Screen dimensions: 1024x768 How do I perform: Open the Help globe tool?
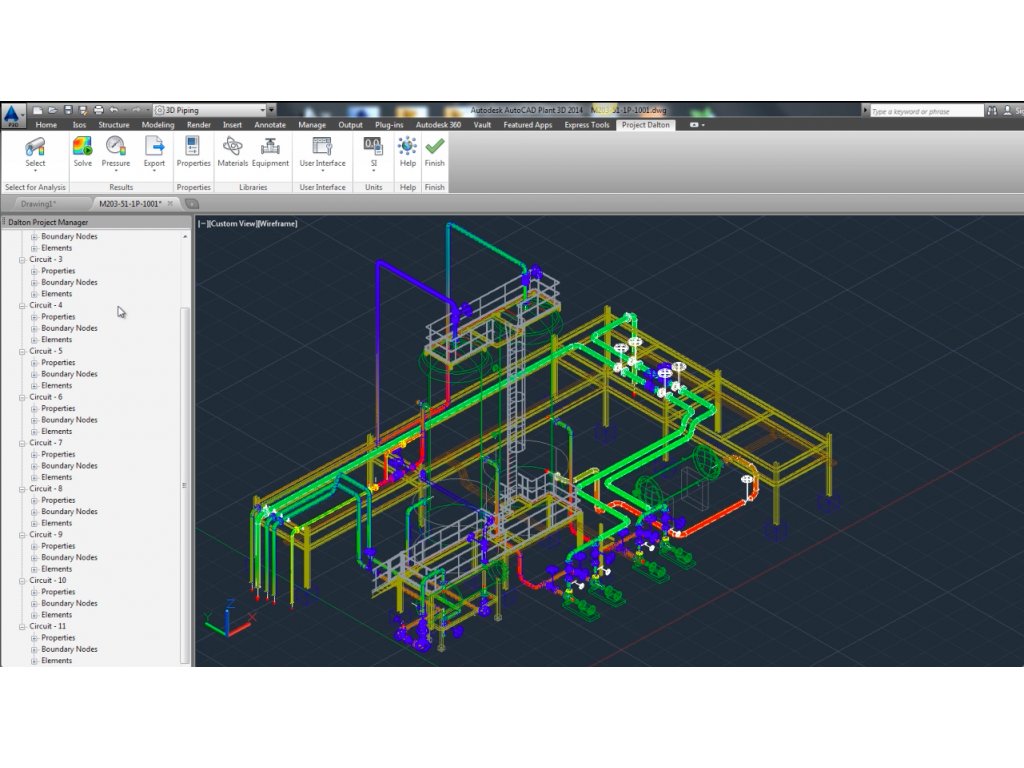click(x=408, y=153)
